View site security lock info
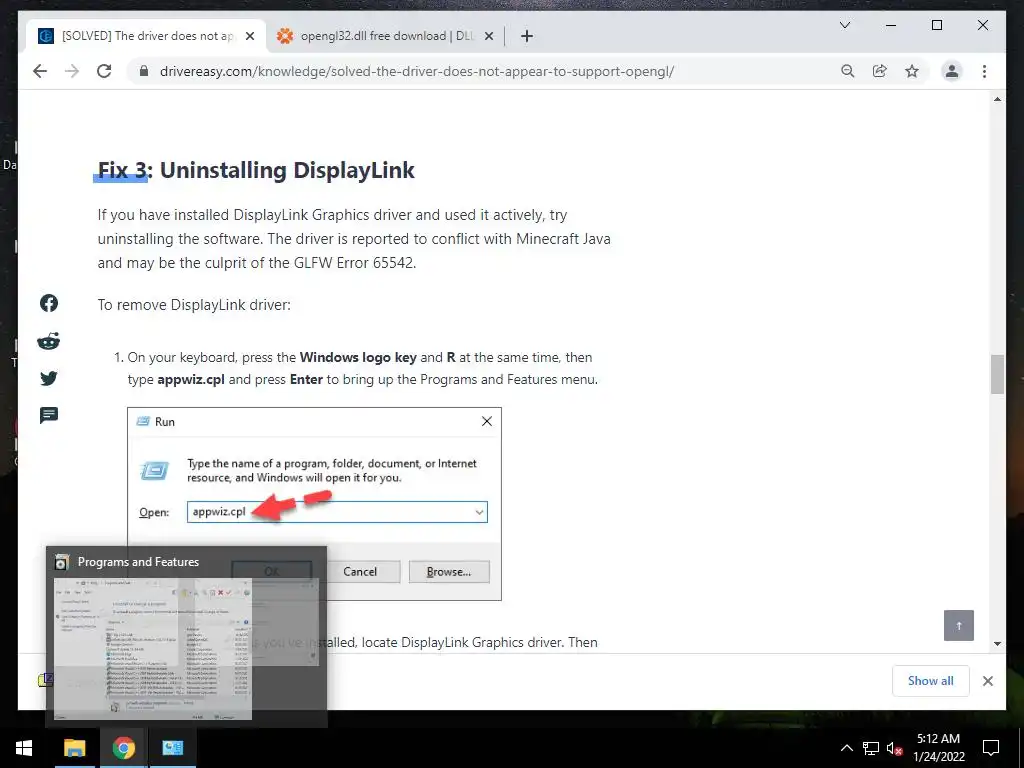1024x768 pixels. tap(144, 71)
